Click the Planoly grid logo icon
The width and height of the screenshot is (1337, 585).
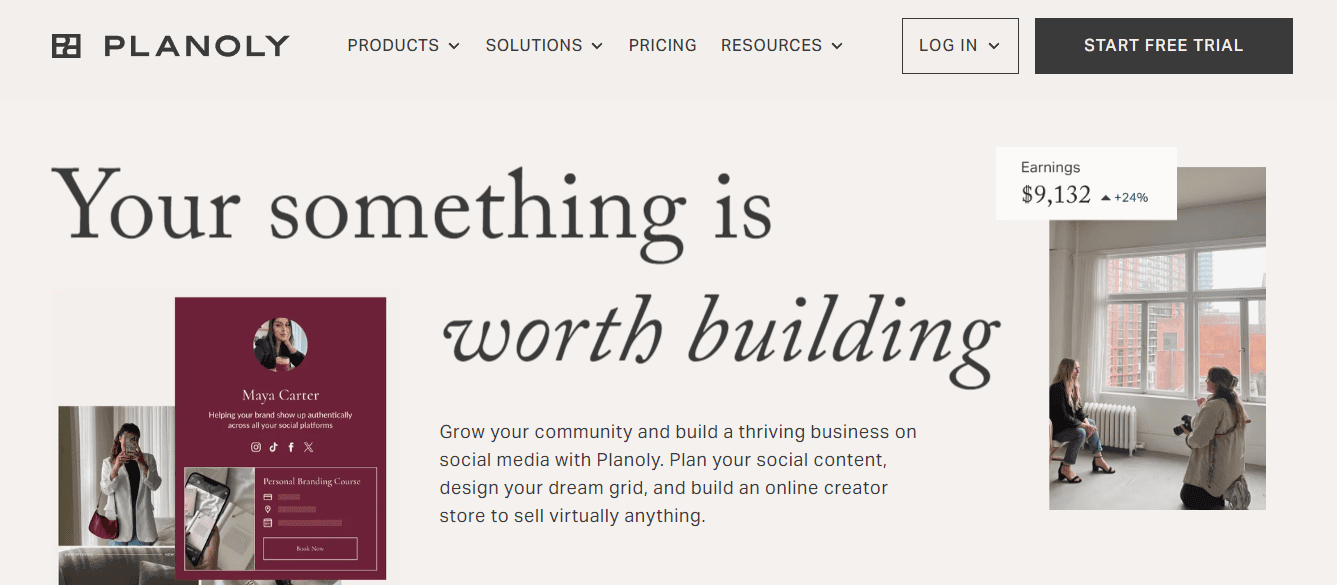click(x=66, y=46)
